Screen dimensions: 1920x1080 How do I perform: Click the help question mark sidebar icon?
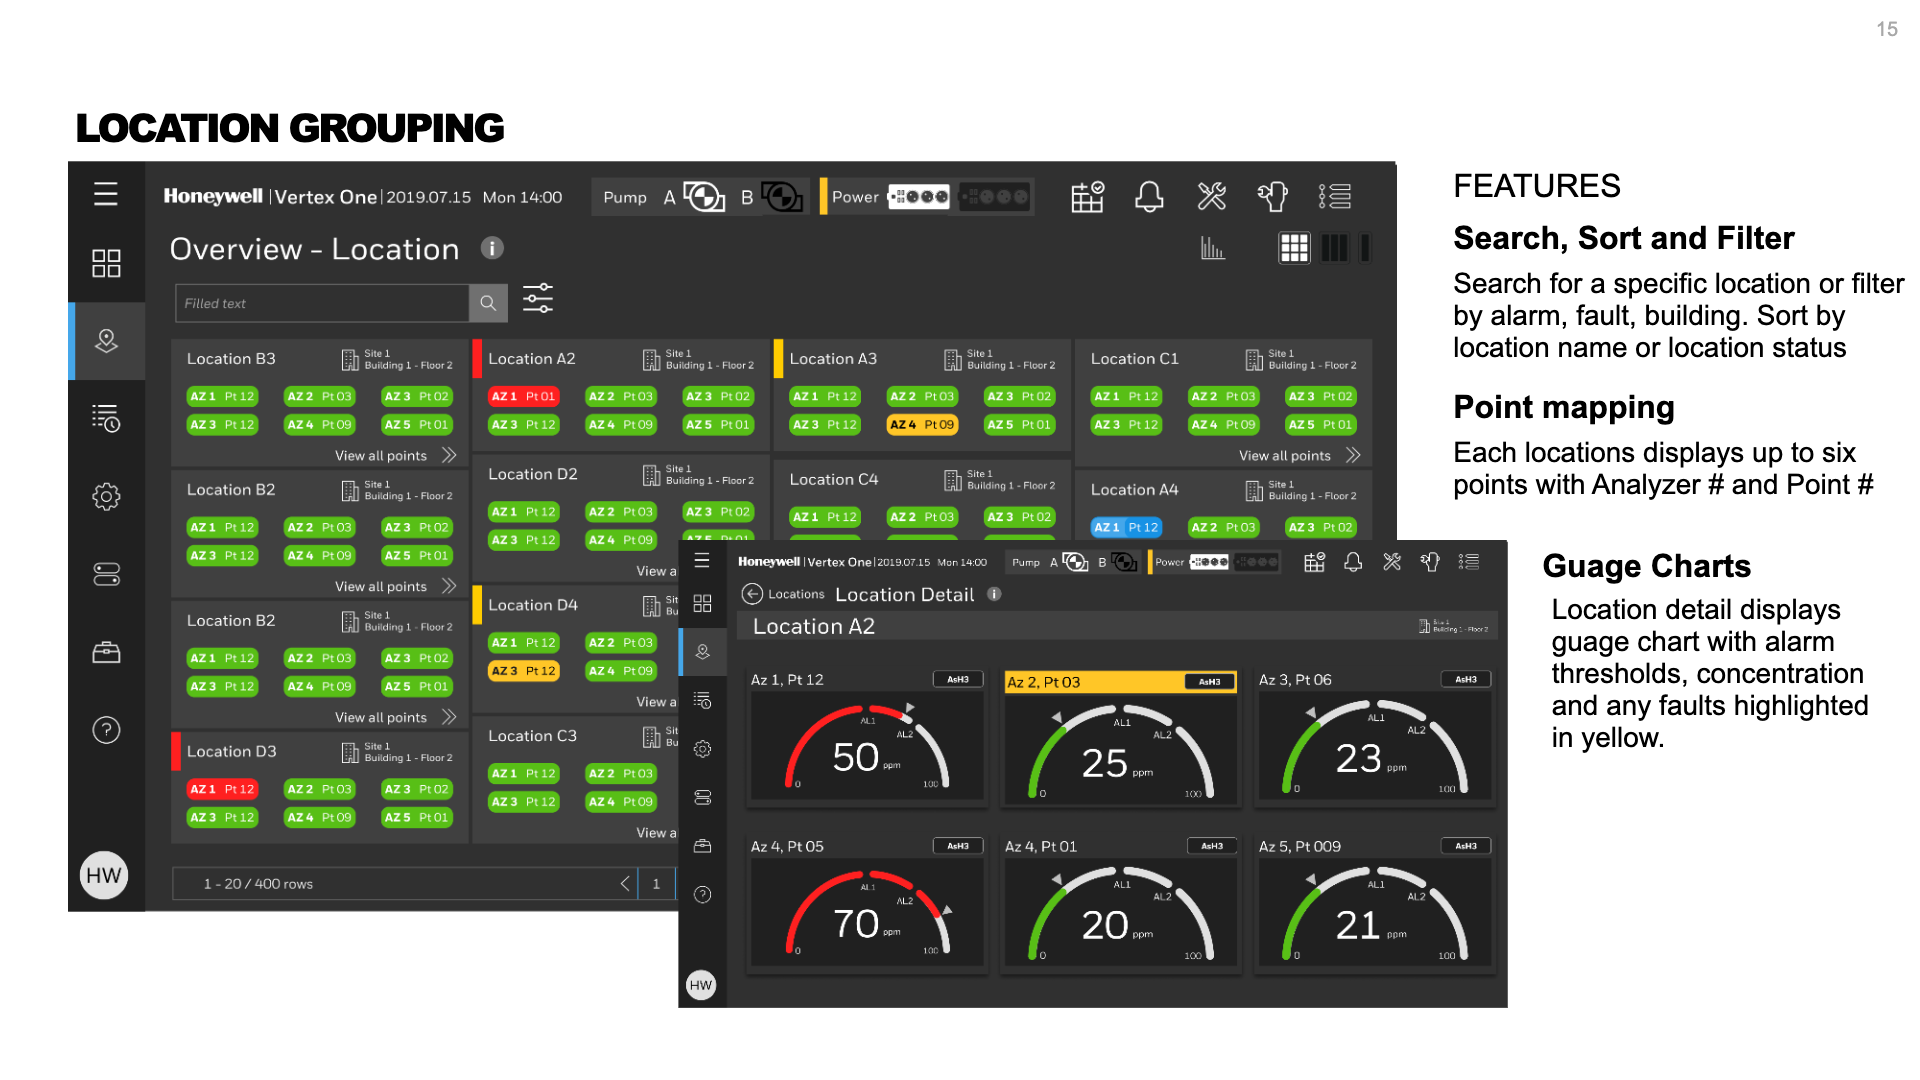click(106, 730)
